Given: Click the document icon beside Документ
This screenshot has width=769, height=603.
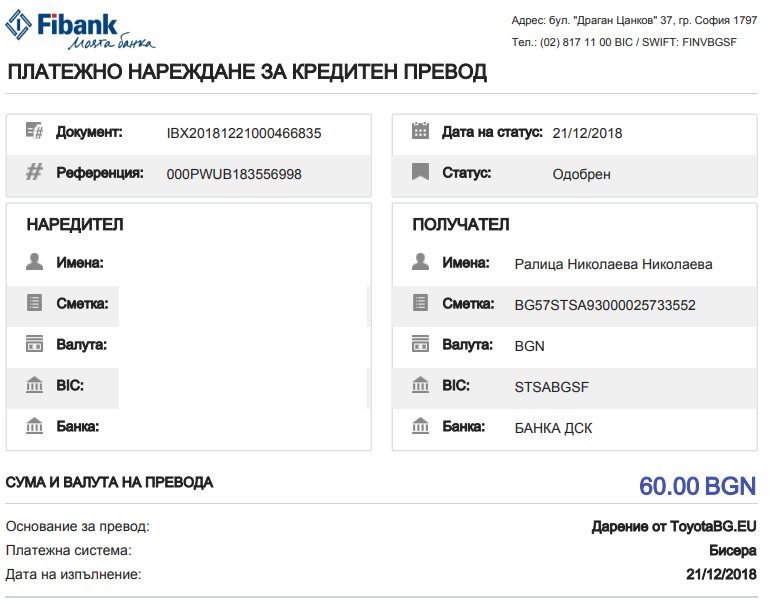Looking at the screenshot, I should (x=35, y=132).
